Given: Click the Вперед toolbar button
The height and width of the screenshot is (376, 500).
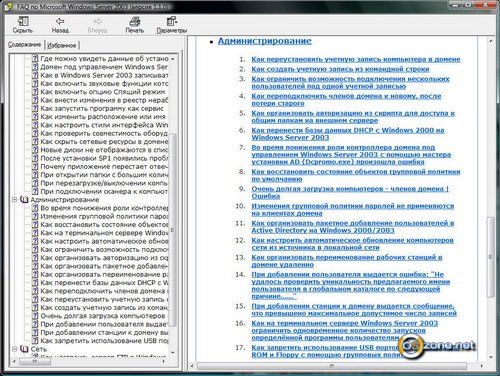Looking at the screenshot, I should coord(97,25).
